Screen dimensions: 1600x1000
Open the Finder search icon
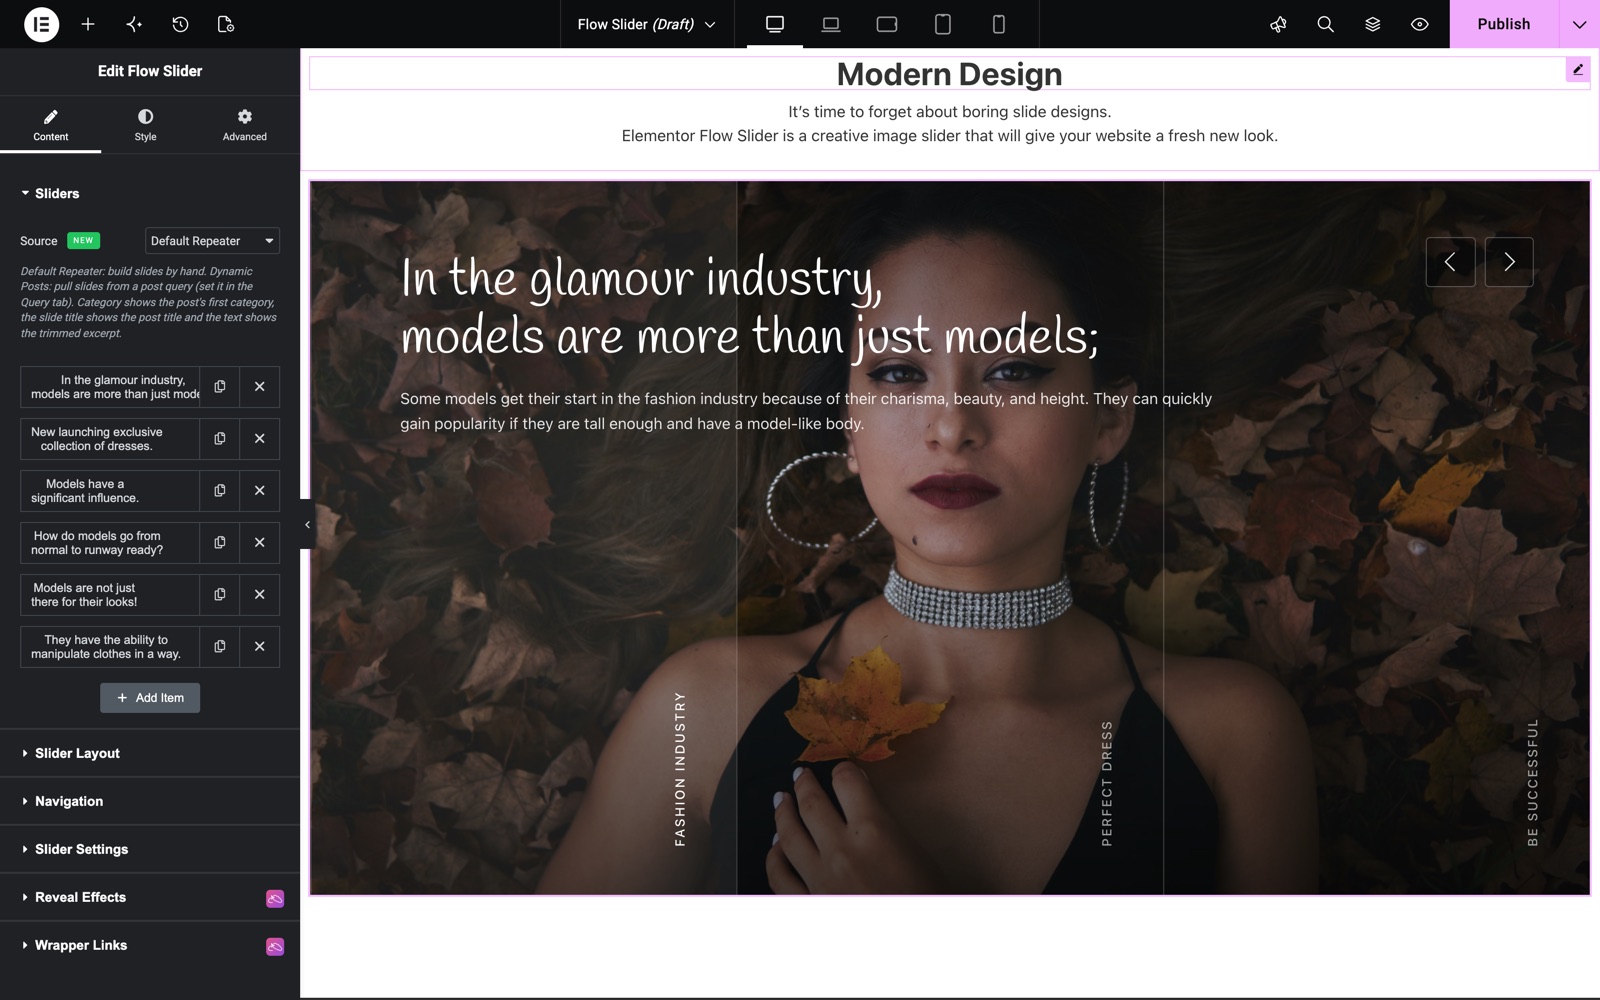[x=1326, y=24]
